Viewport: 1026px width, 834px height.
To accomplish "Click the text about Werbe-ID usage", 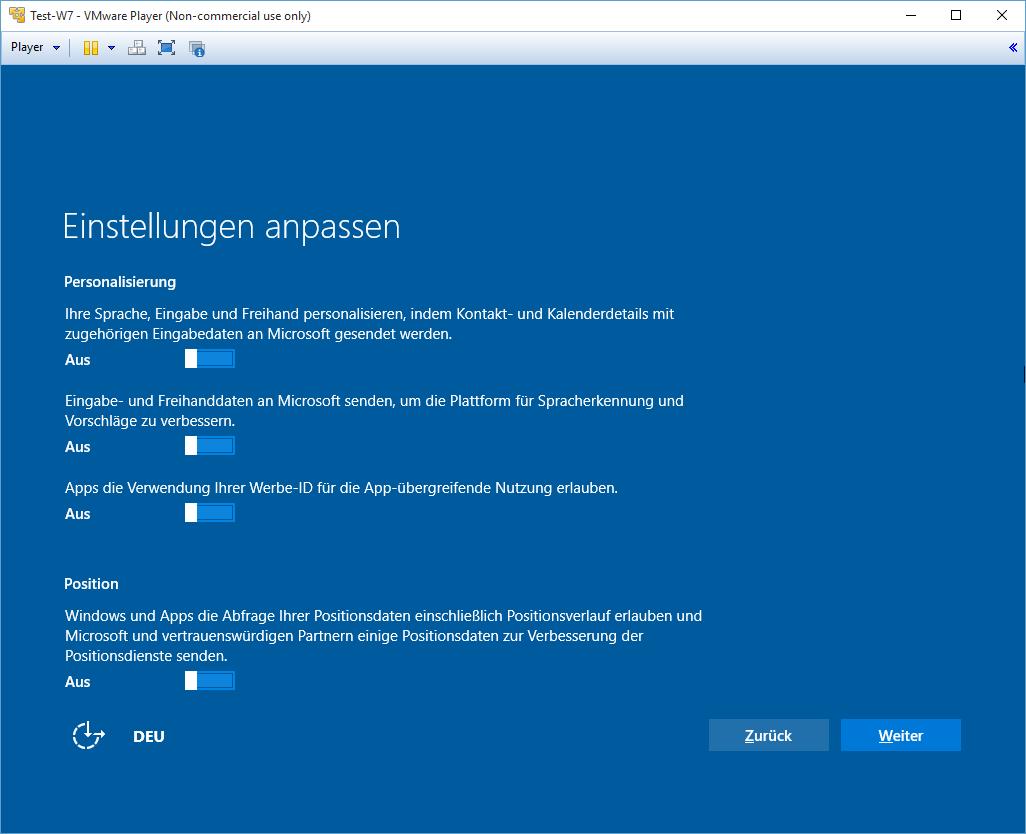I will tap(341, 488).
